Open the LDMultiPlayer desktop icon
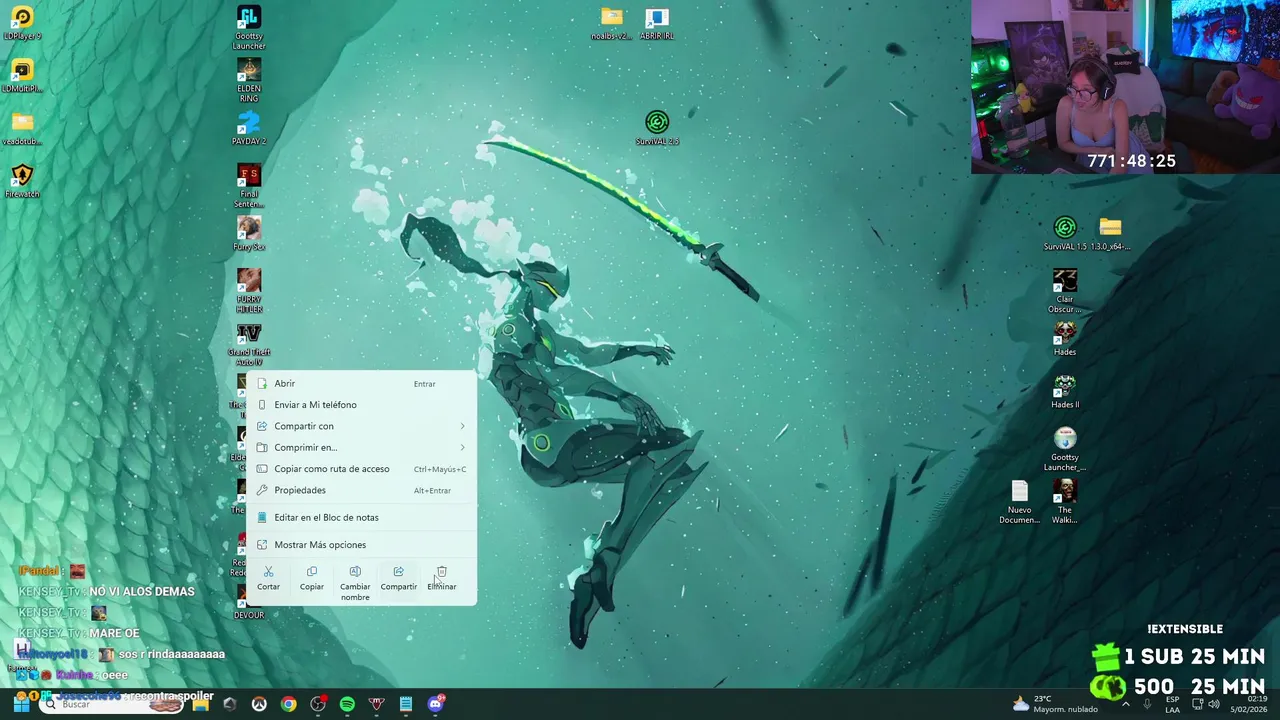Viewport: 1280px width, 720px height. 22,76
